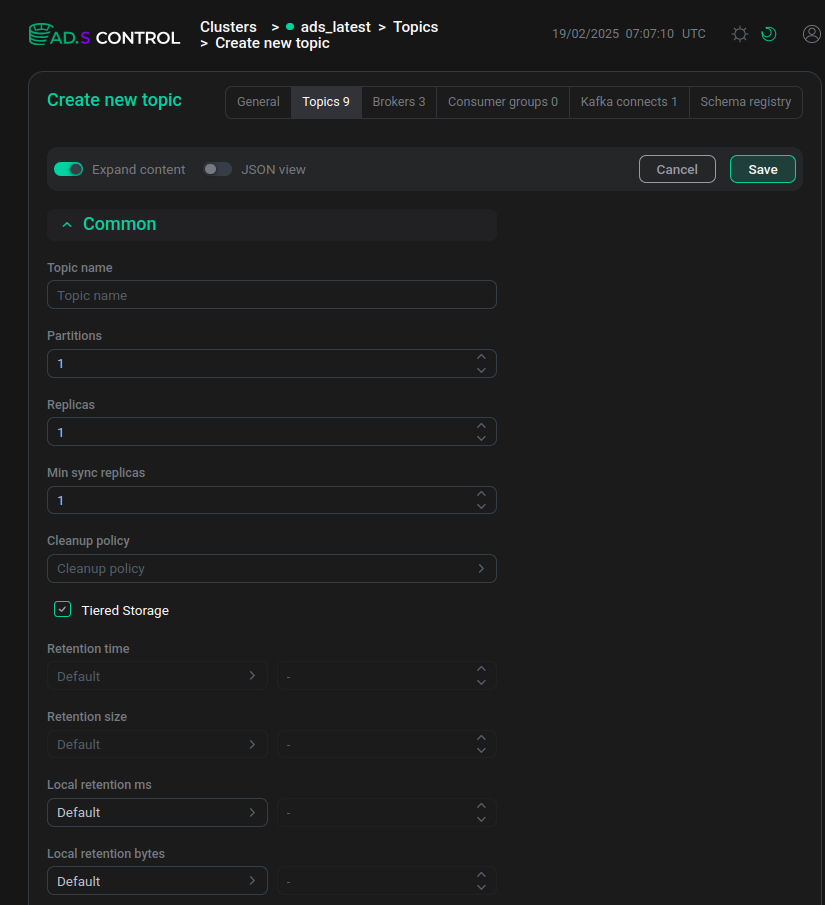Save the new topic
Image resolution: width=825 pixels, height=905 pixels.
(763, 169)
